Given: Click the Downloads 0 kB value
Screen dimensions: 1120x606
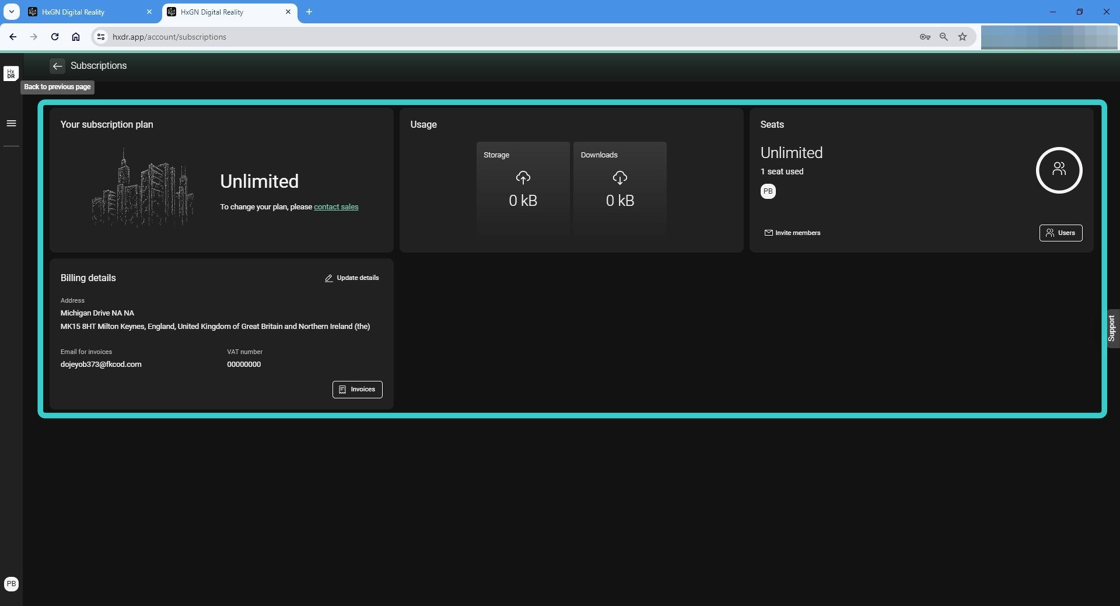Looking at the screenshot, I should click(x=620, y=201).
